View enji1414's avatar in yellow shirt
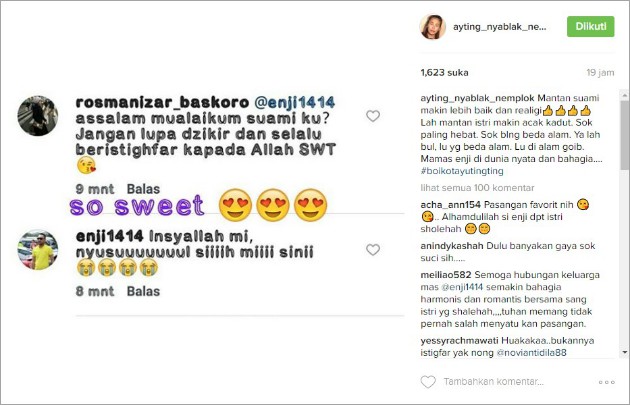 [x=37, y=250]
